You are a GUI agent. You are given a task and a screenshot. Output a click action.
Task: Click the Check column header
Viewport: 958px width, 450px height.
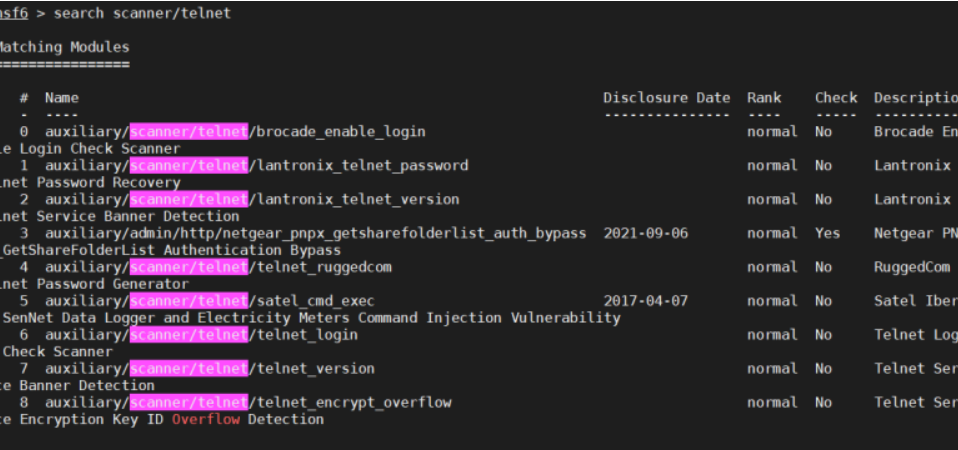pos(836,98)
